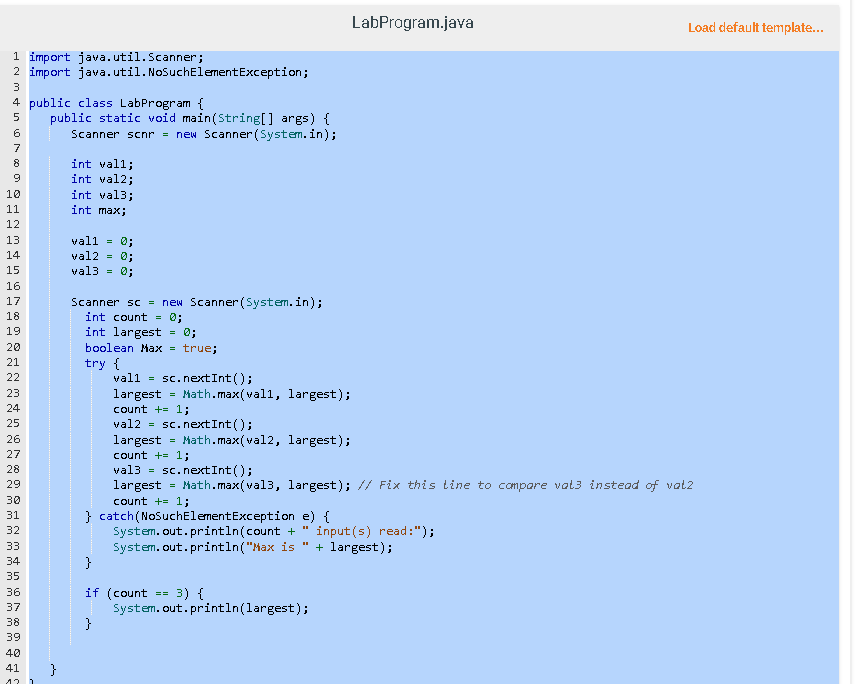Click line number 1
The height and width of the screenshot is (684, 861).
(x=16, y=56)
